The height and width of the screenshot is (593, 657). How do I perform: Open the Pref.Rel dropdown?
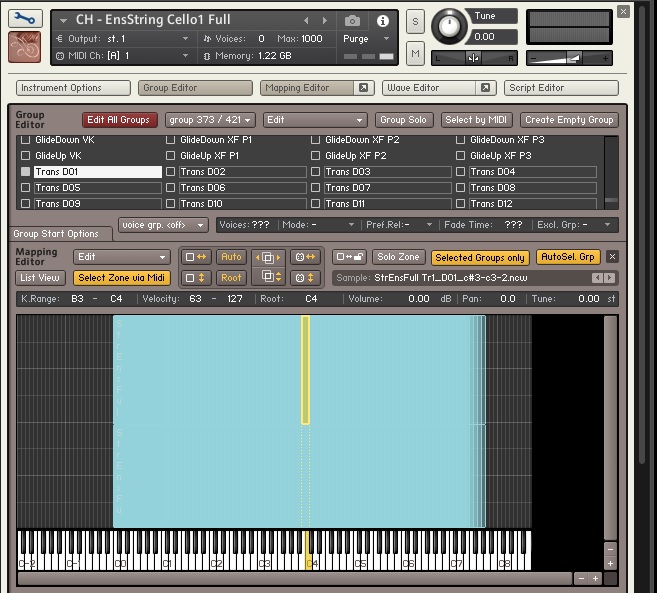pyautogui.click(x=398, y=225)
